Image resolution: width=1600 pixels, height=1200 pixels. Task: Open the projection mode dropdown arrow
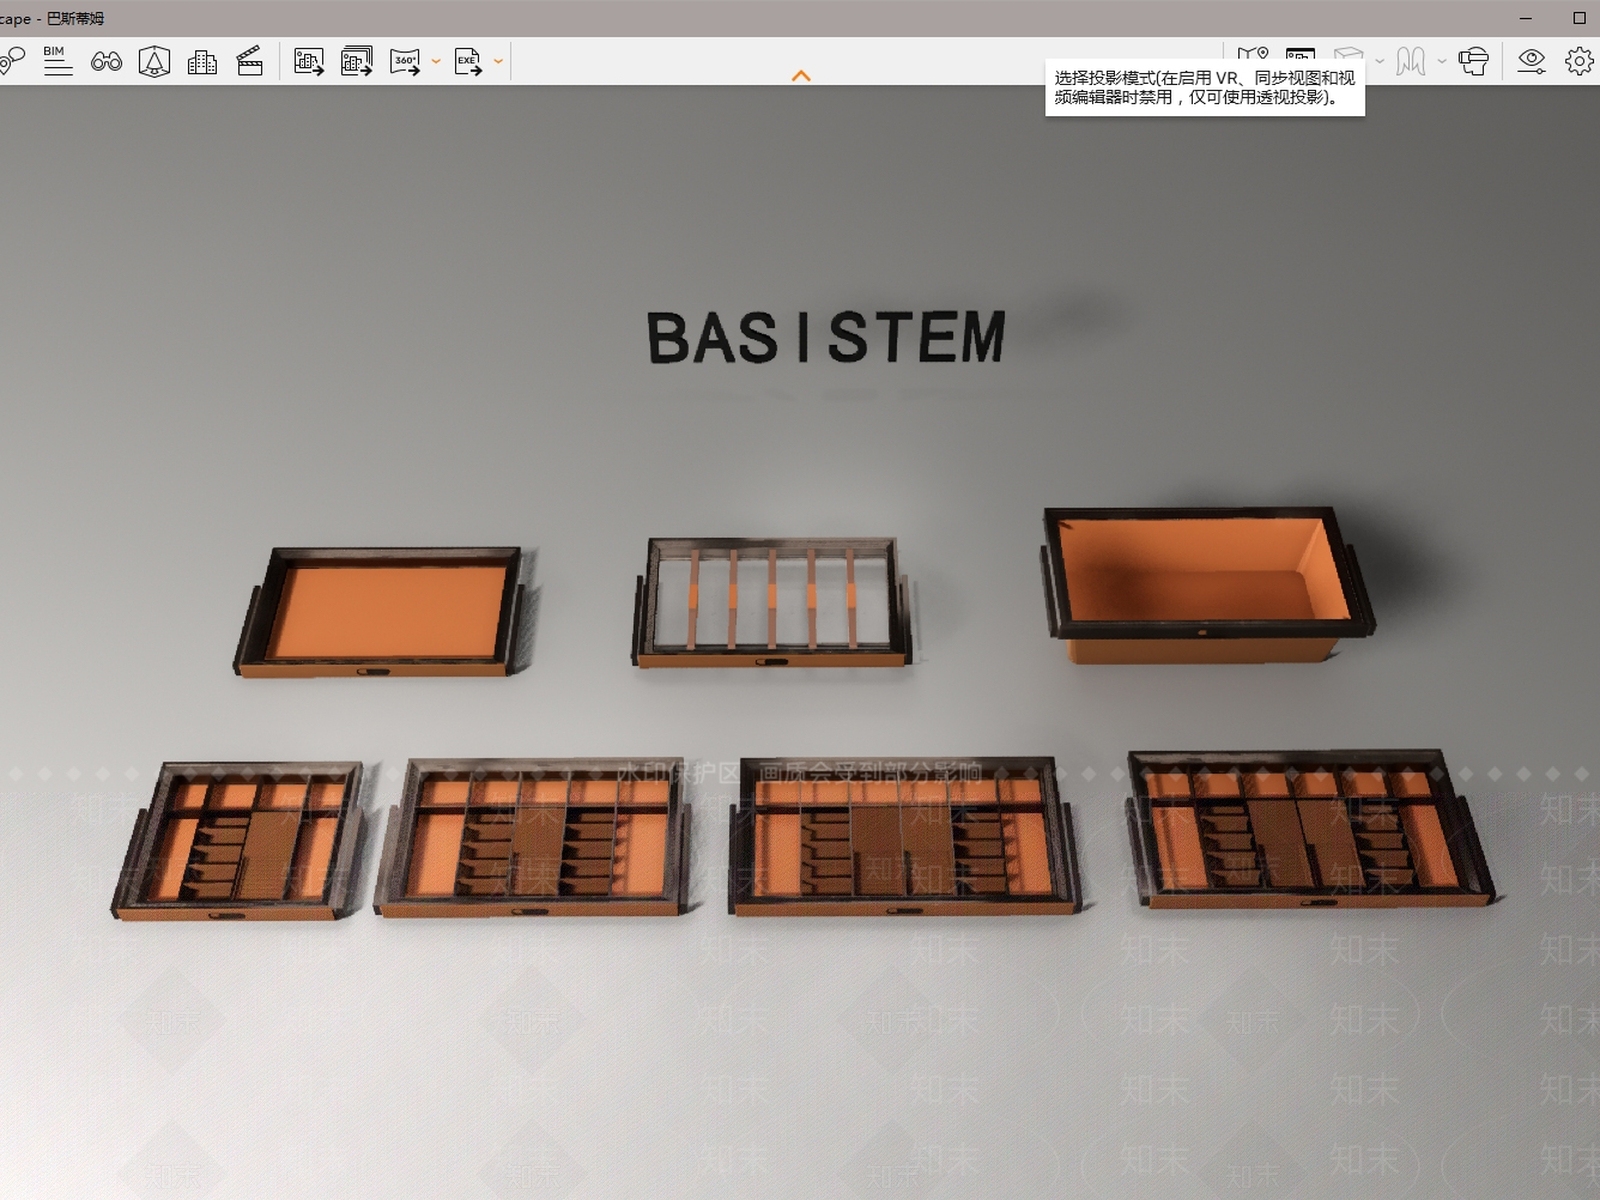pos(1380,62)
